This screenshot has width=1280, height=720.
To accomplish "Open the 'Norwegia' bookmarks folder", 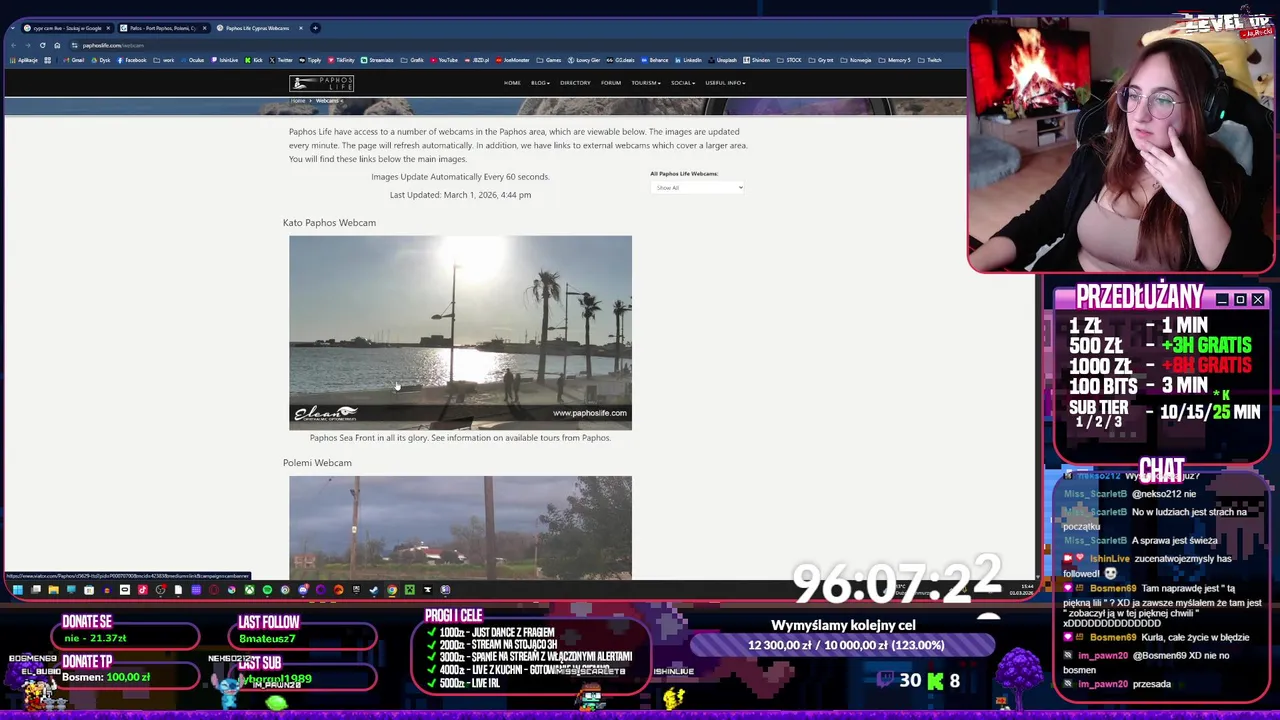I will coord(856,60).
